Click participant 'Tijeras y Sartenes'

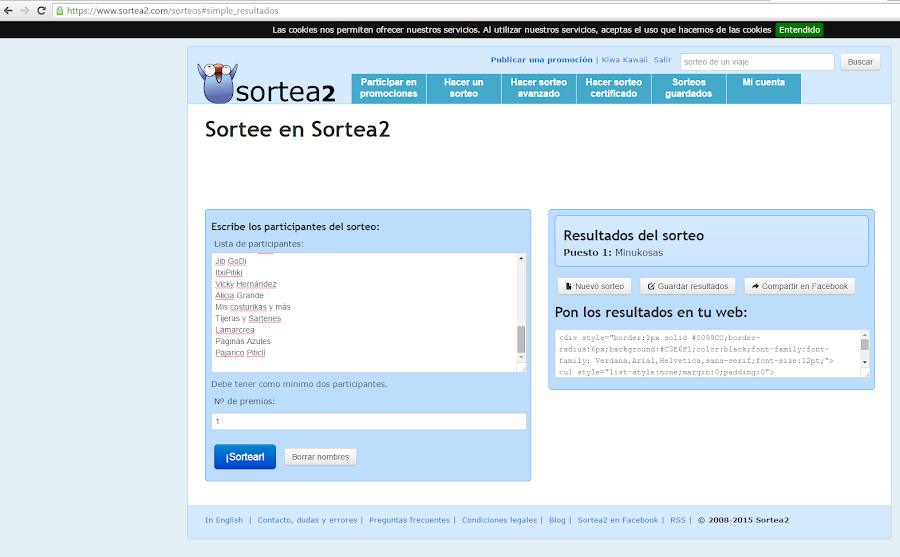pos(248,319)
